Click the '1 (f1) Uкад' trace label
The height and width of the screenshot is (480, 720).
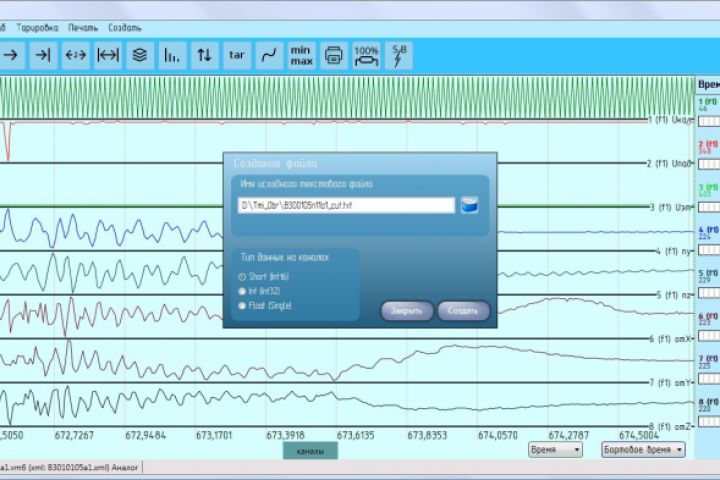click(x=670, y=120)
